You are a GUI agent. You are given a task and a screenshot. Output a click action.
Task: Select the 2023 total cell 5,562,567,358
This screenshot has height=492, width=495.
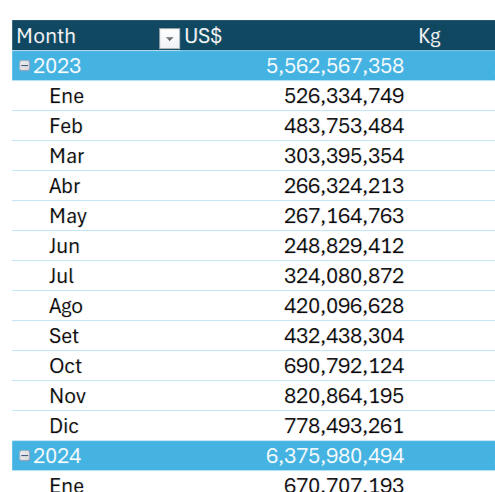335,66
